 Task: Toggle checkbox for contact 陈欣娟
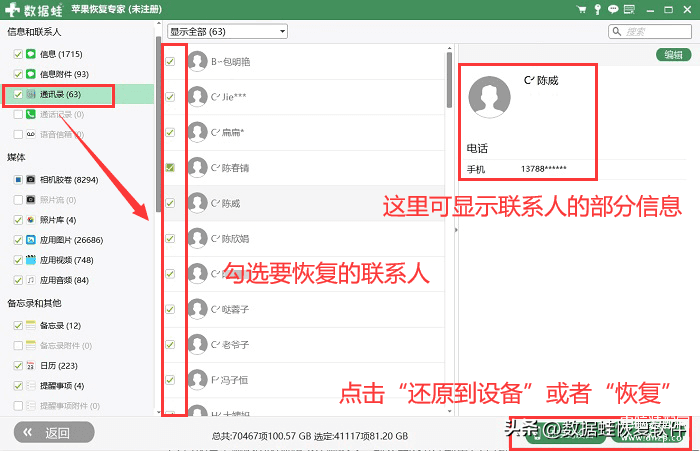[170, 238]
